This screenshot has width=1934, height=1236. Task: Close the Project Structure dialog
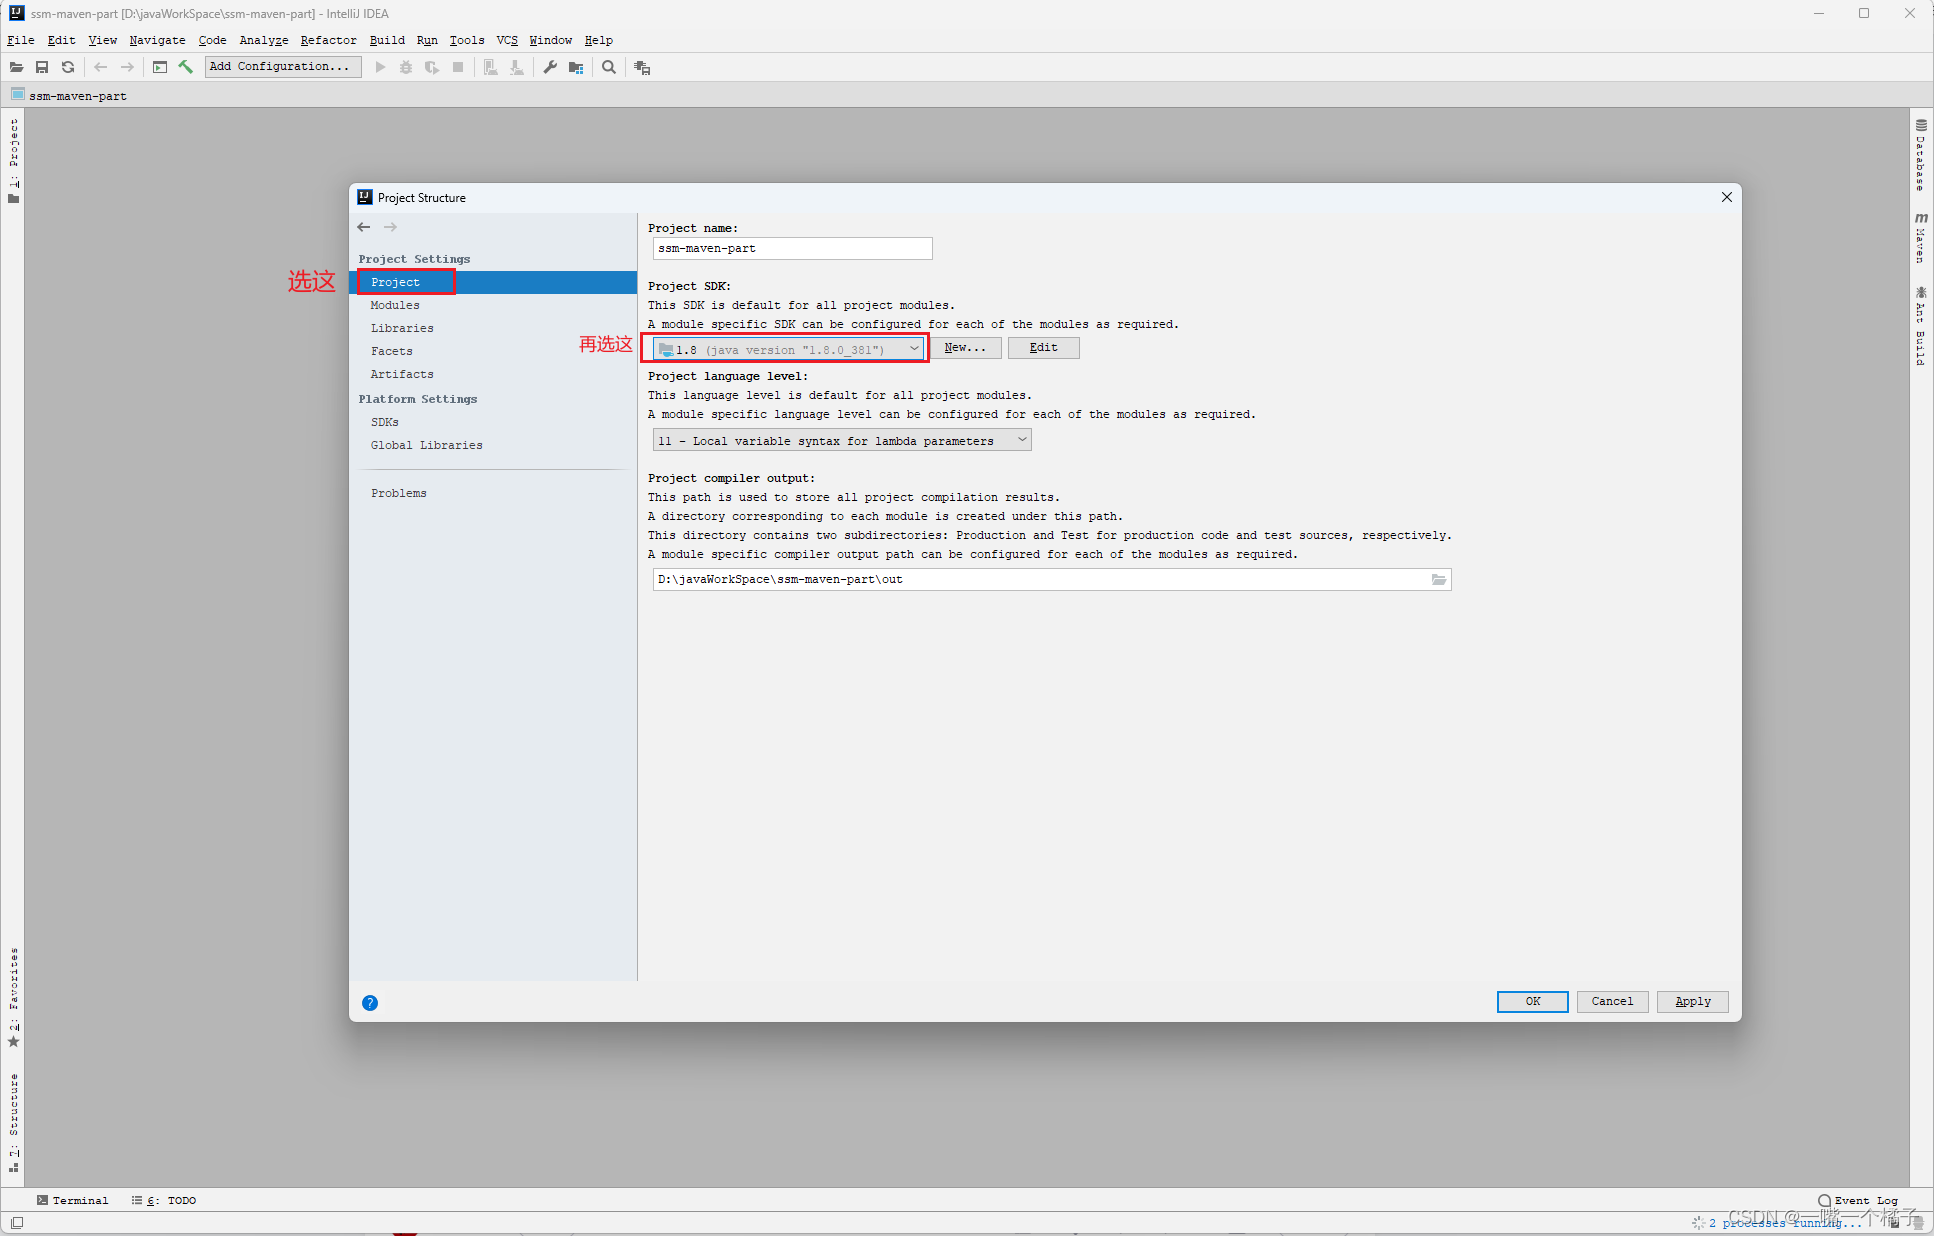(1726, 197)
